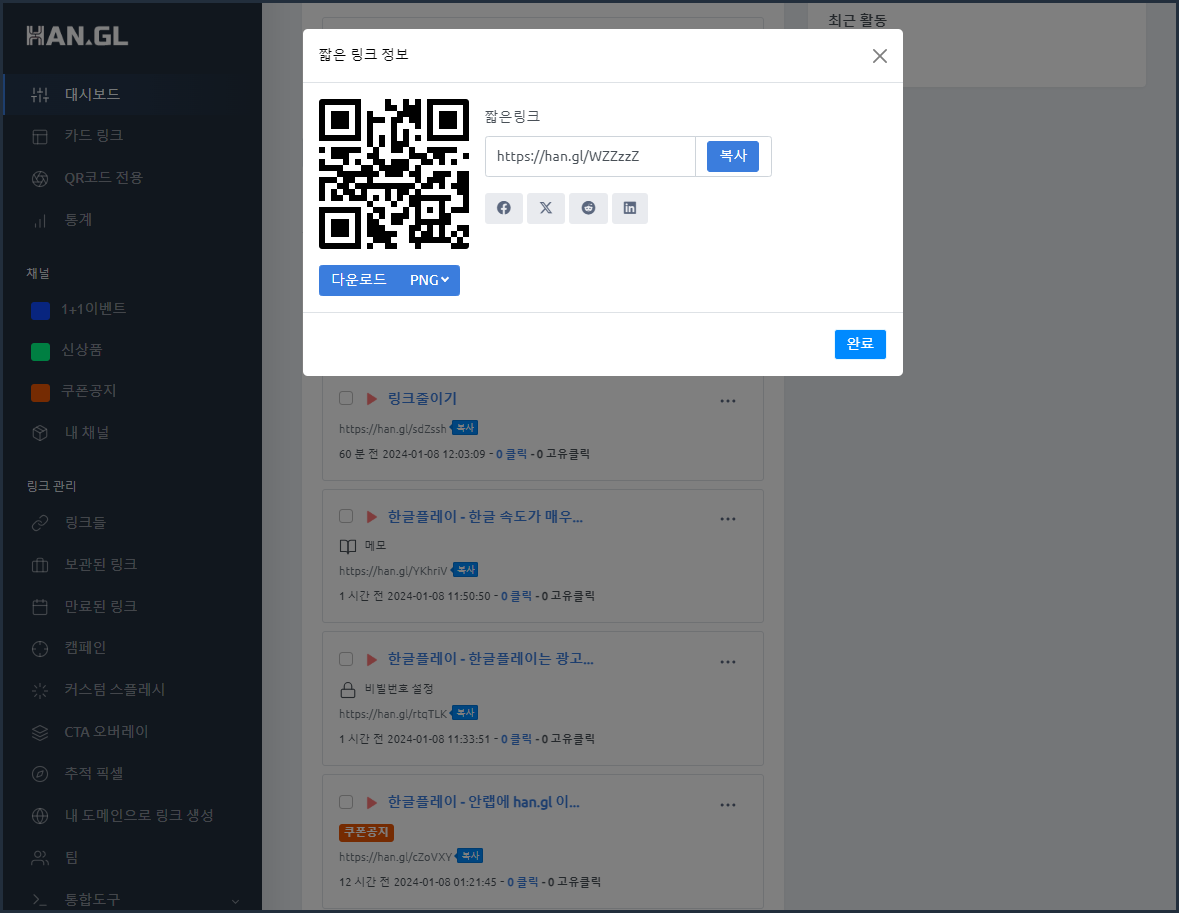Open options menu for 한글플레이는 광고 link
1179x913 pixels.
[728, 662]
